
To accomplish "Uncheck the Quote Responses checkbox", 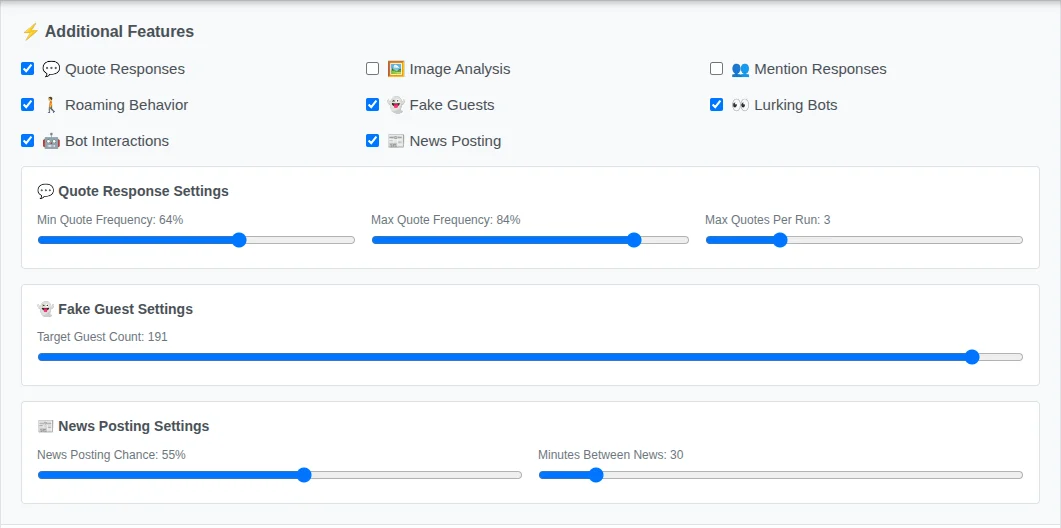I will tap(28, 69).
